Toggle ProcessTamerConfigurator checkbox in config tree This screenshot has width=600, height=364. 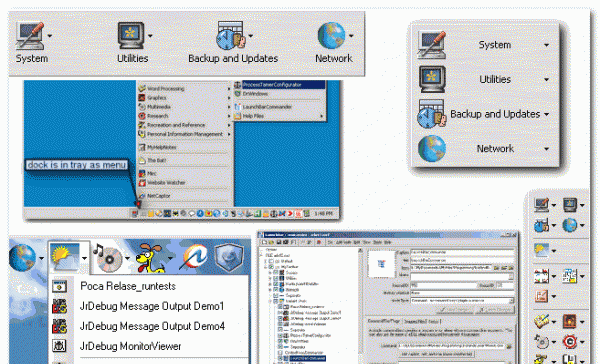(280, 335)
